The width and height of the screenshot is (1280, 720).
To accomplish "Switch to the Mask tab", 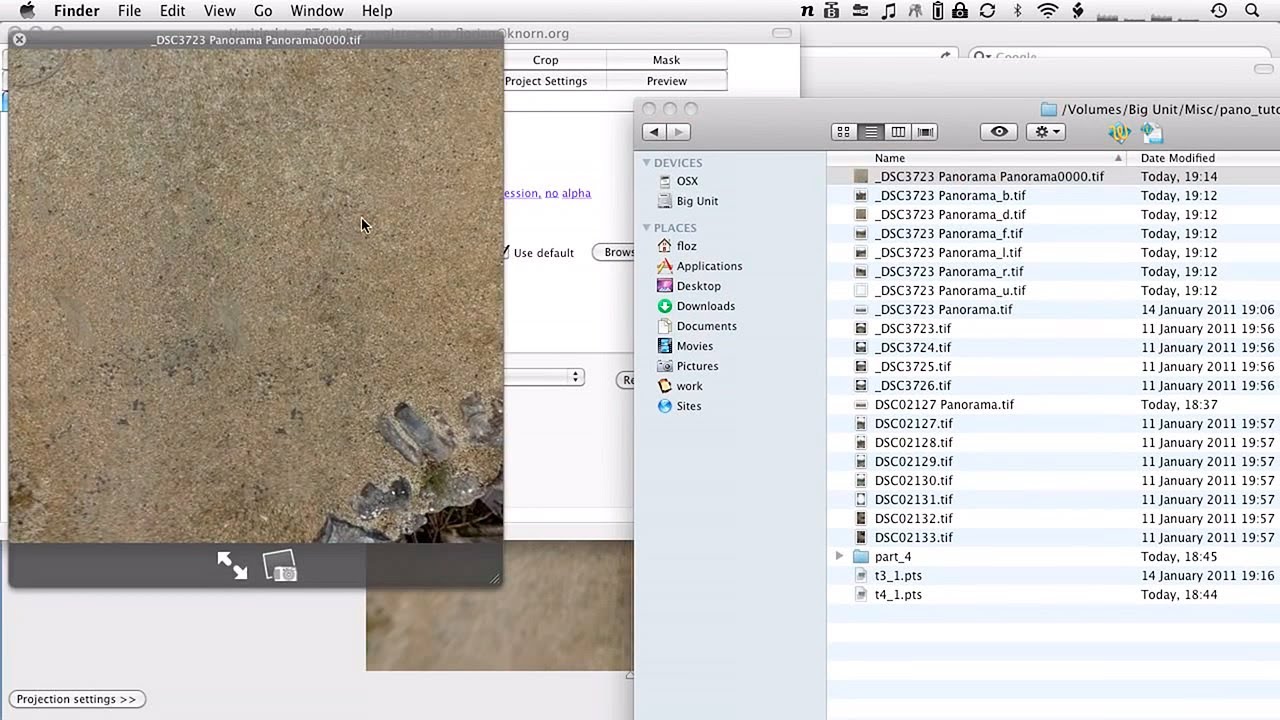I will (x=666, y=60).
